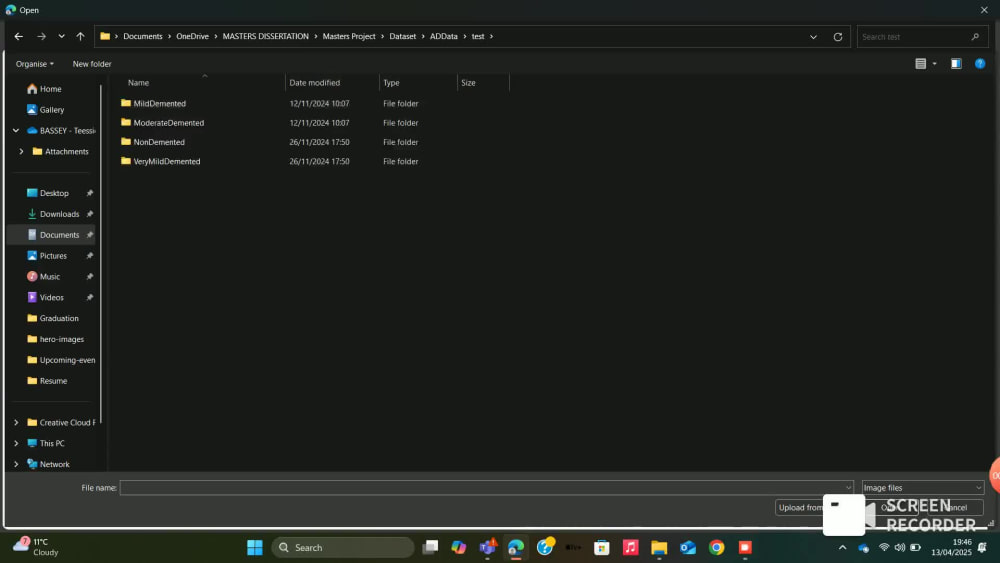
Task: Click the OneDrive breadcrumb segment
Action: tap(193, 36)
